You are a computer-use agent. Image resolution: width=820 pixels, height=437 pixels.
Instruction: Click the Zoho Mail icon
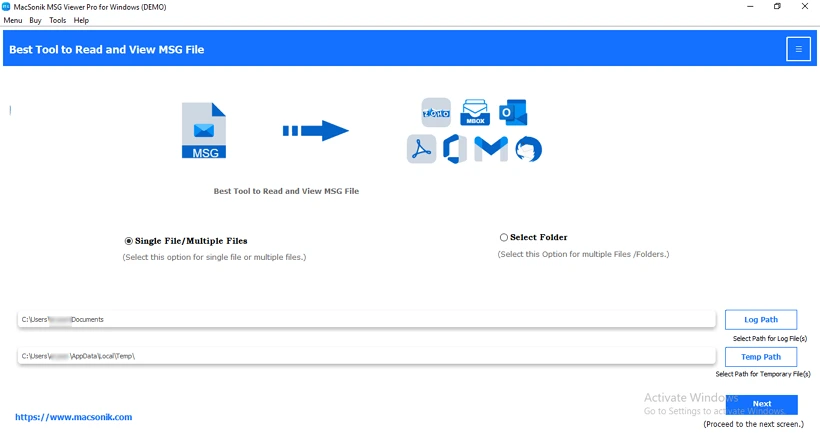tap(436, 112)
